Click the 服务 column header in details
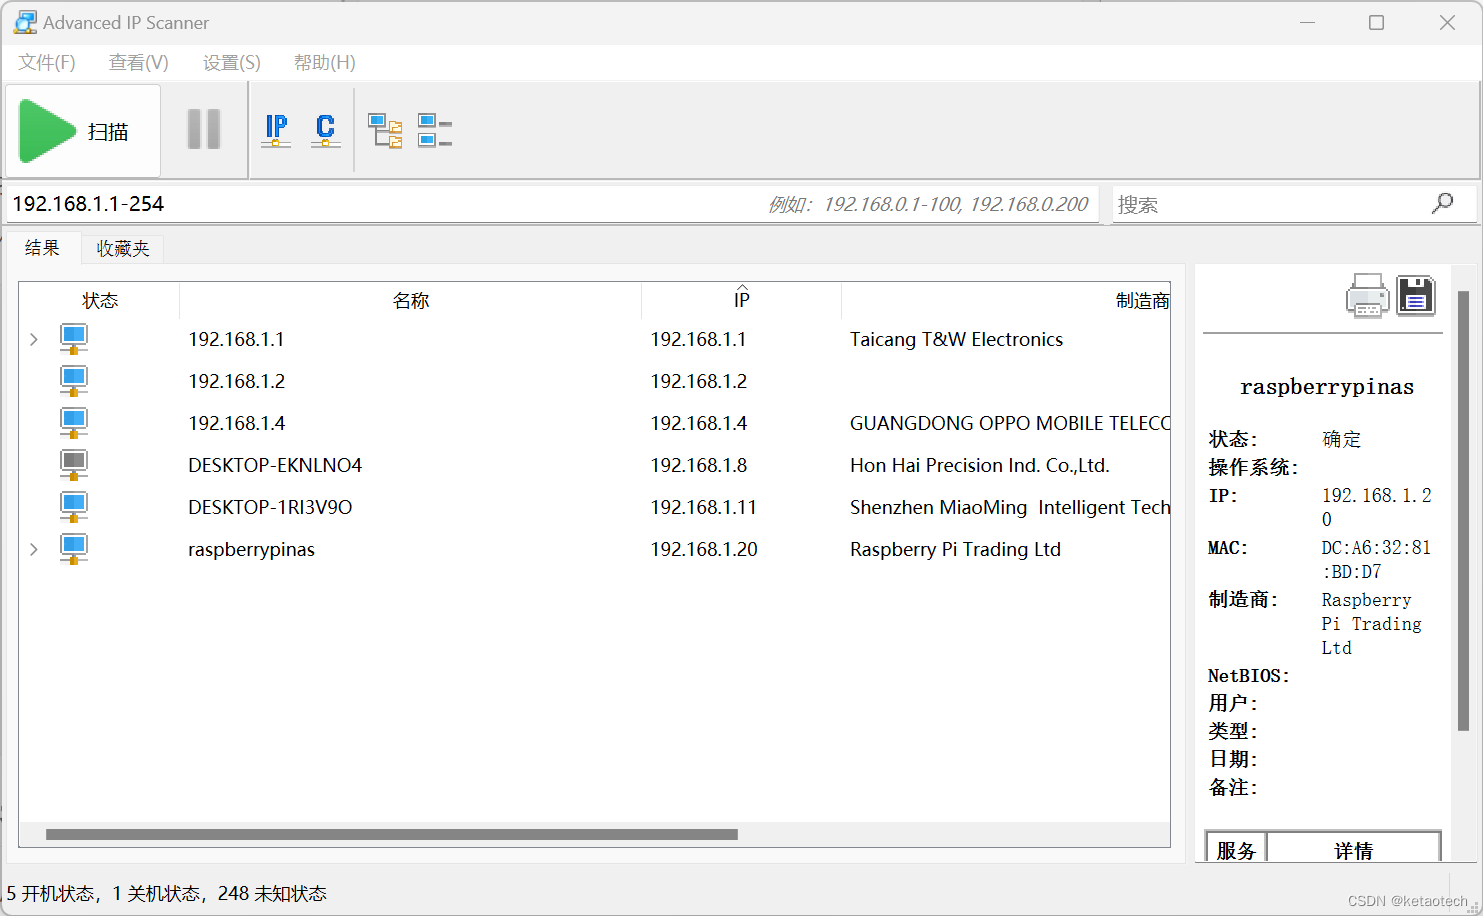Image resolution: width=1483 pixels, height=916 pixels. coord(1237,850)
